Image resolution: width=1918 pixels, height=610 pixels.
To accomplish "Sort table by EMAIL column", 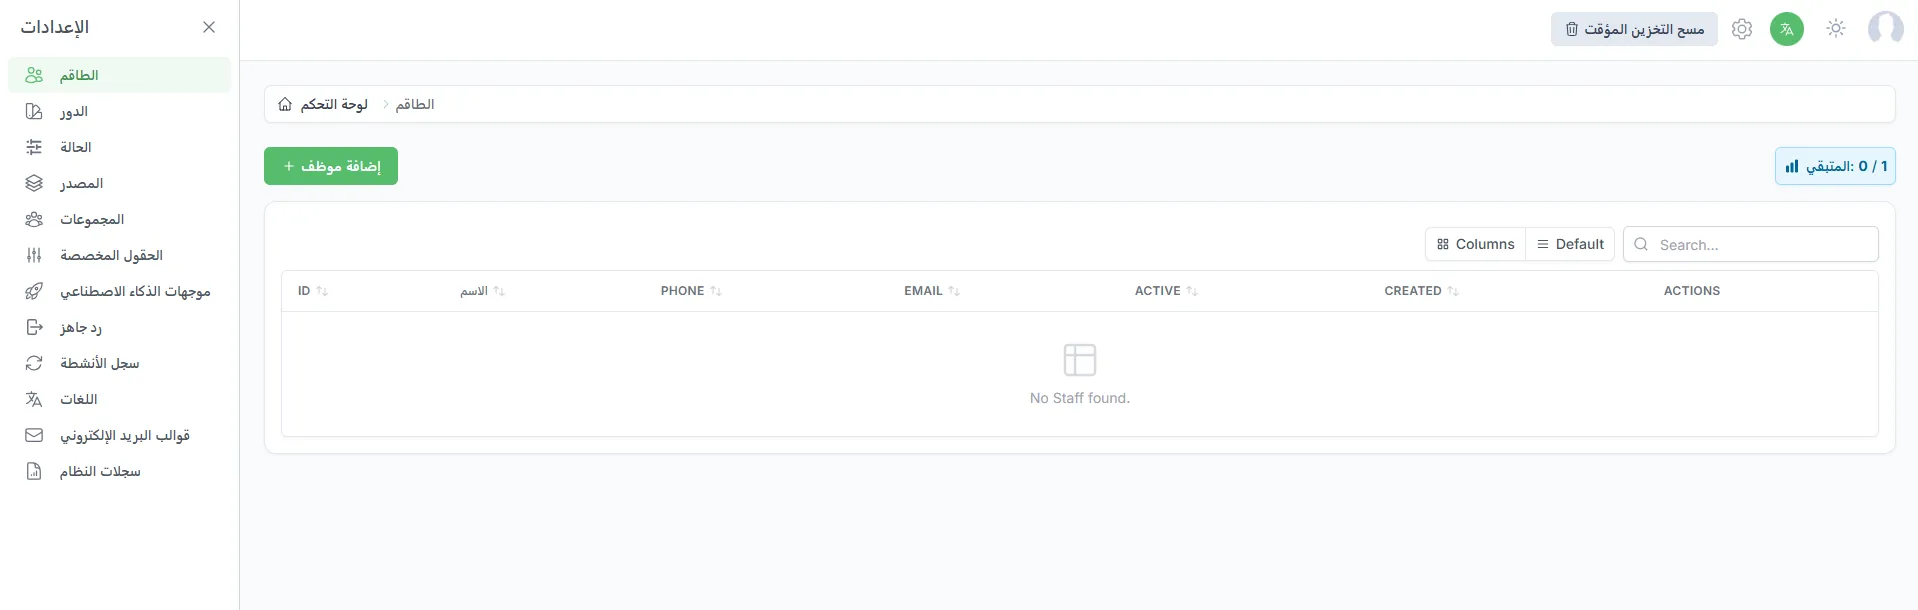I will click(932, 291).
